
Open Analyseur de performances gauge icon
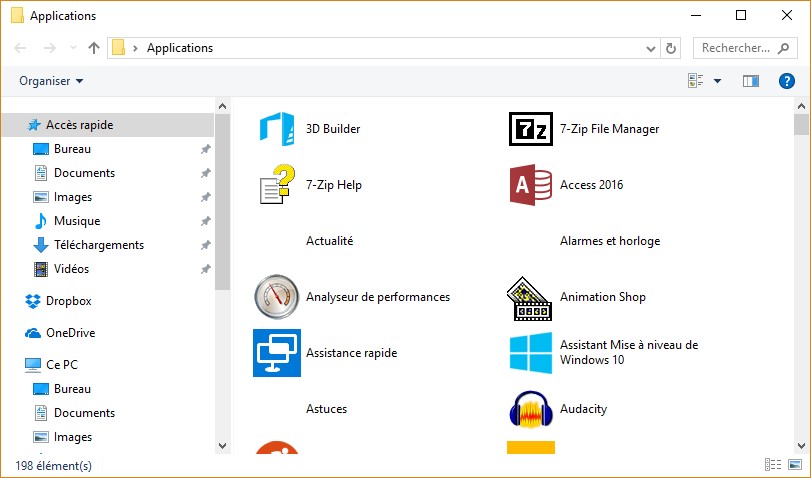click(x=277, y=297)
